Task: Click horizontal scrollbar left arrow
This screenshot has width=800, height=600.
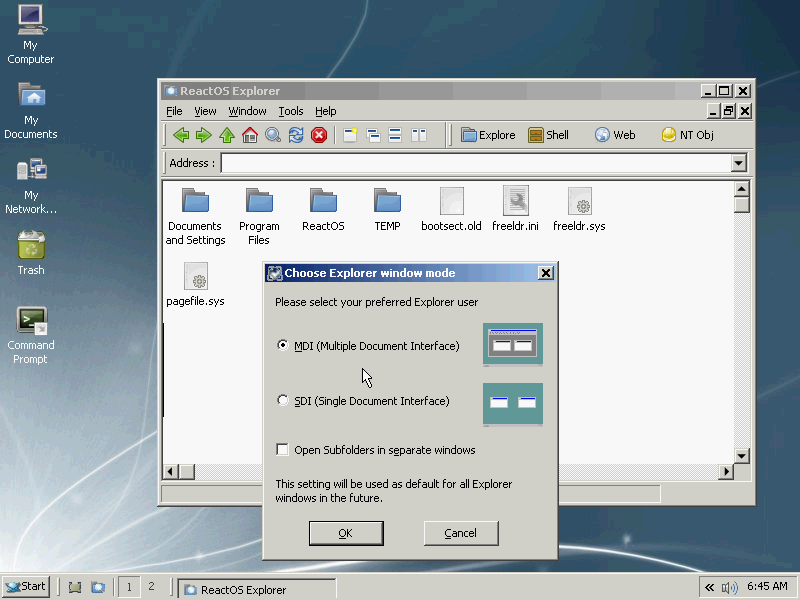Action: (170, 472)
